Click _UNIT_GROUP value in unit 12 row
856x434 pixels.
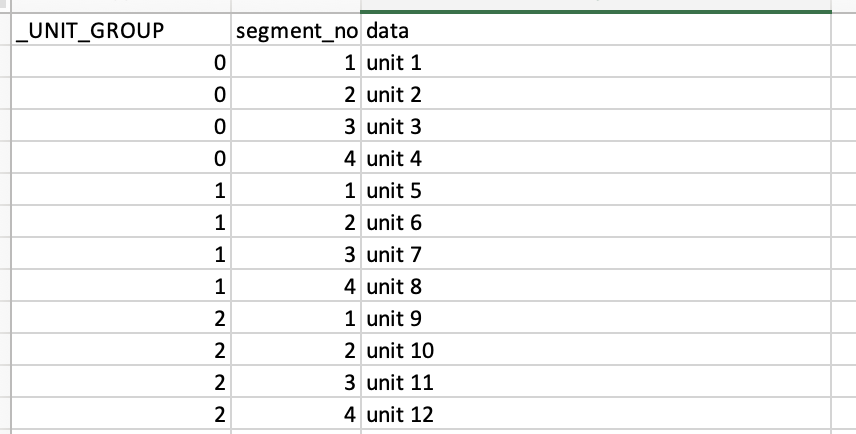(121, 413)
